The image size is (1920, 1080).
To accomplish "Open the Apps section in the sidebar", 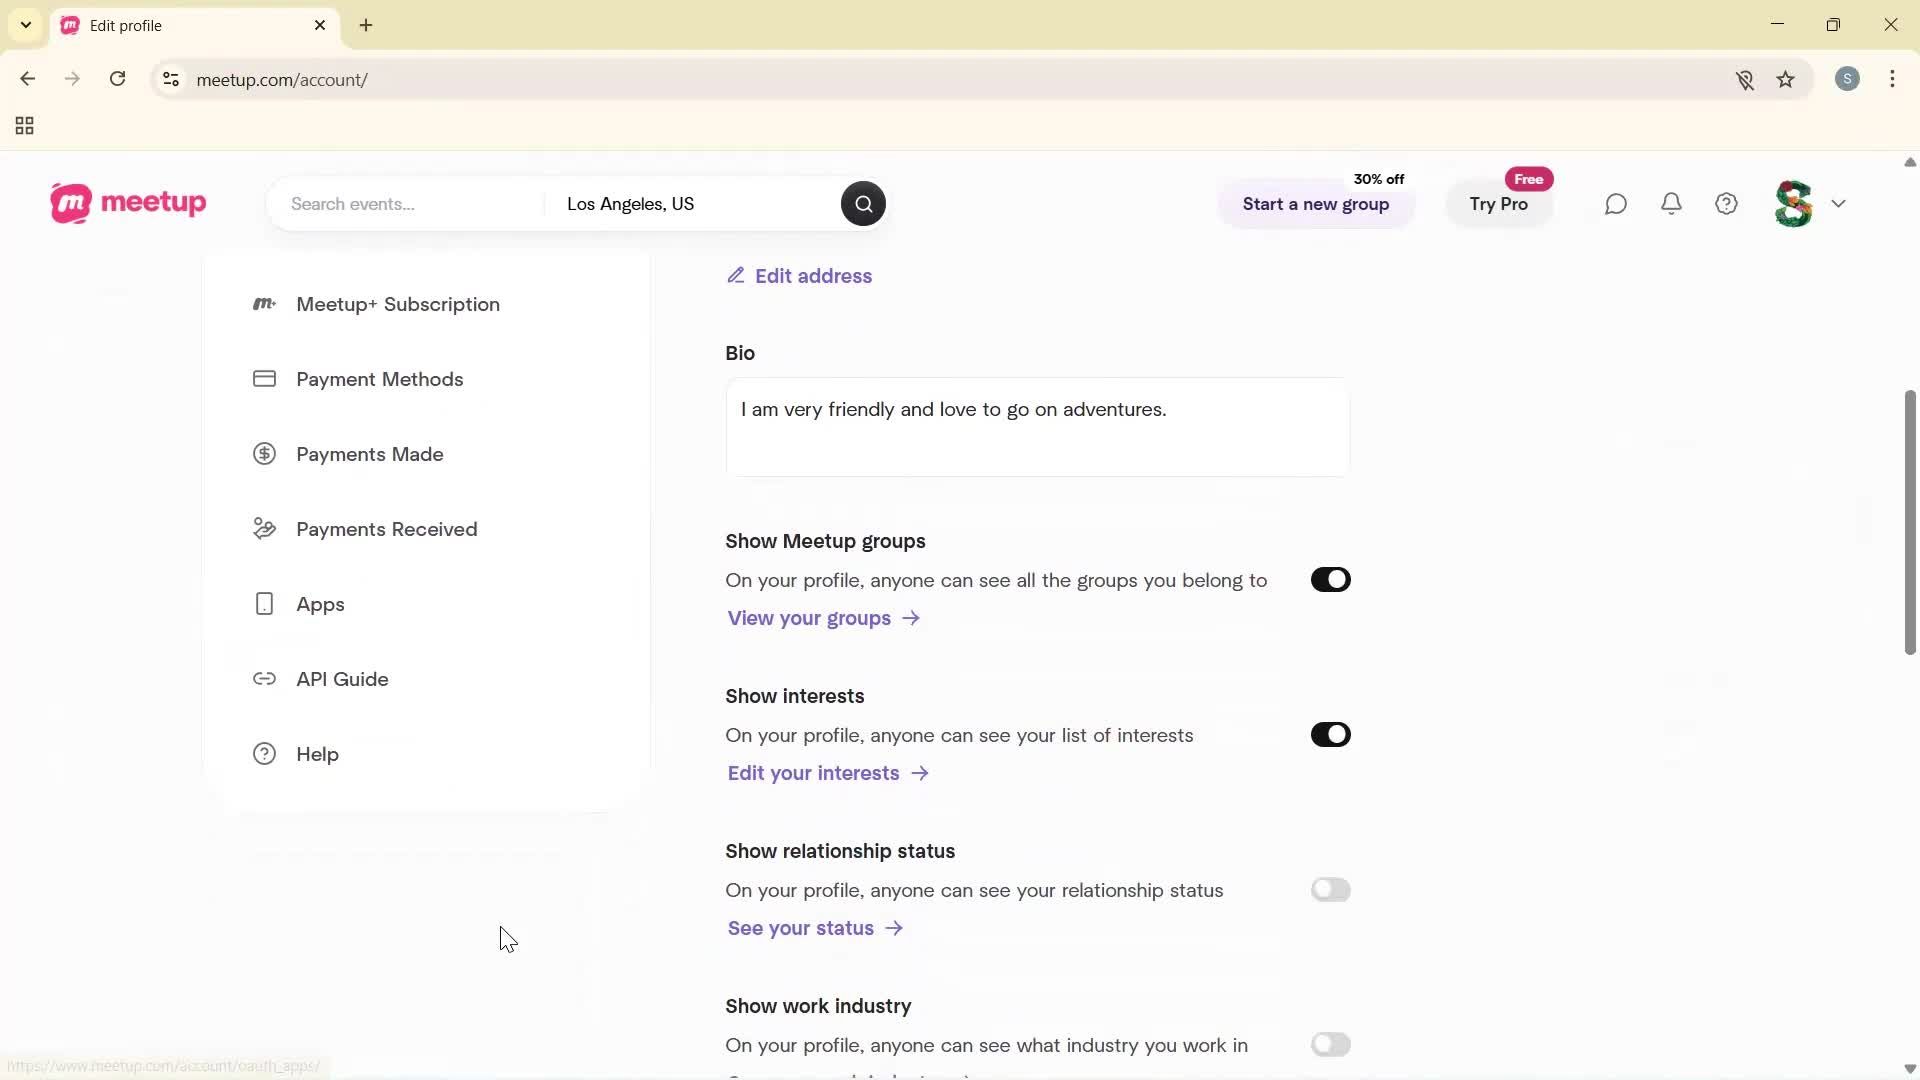I will [319, 603].
